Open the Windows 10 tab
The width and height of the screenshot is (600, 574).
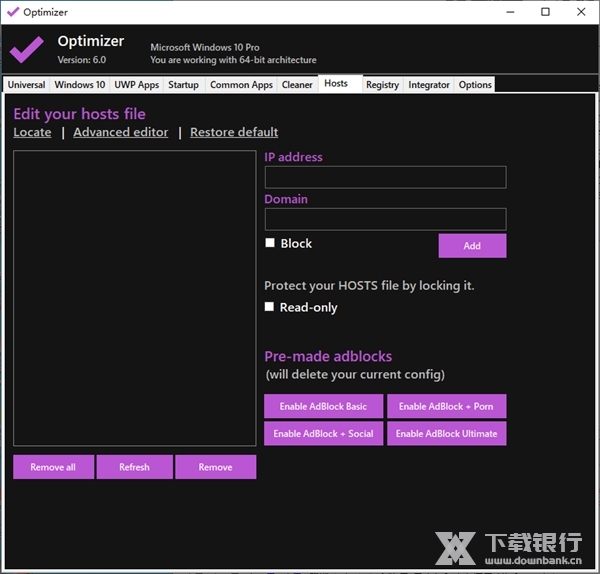(x=80, y=85)
